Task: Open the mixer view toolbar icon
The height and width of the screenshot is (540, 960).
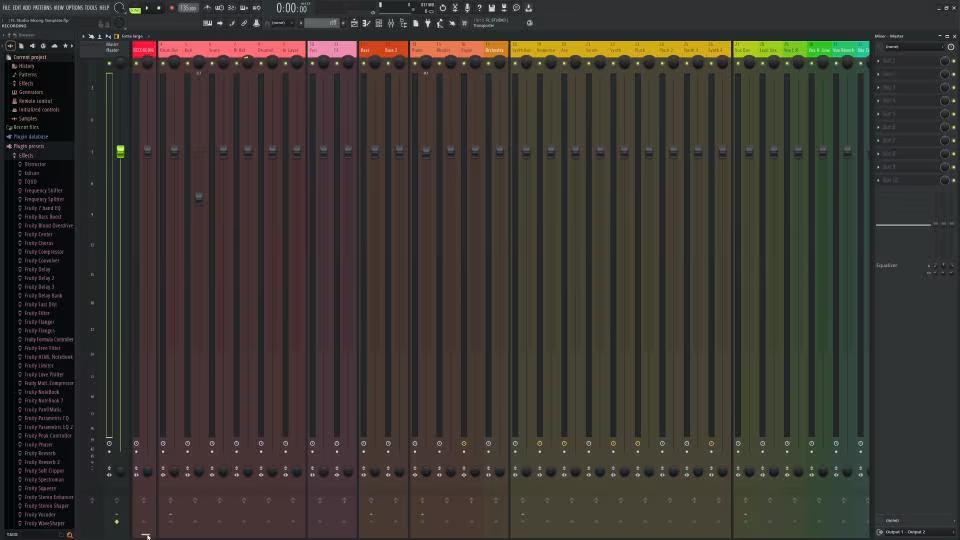Action: pos(391,23)
